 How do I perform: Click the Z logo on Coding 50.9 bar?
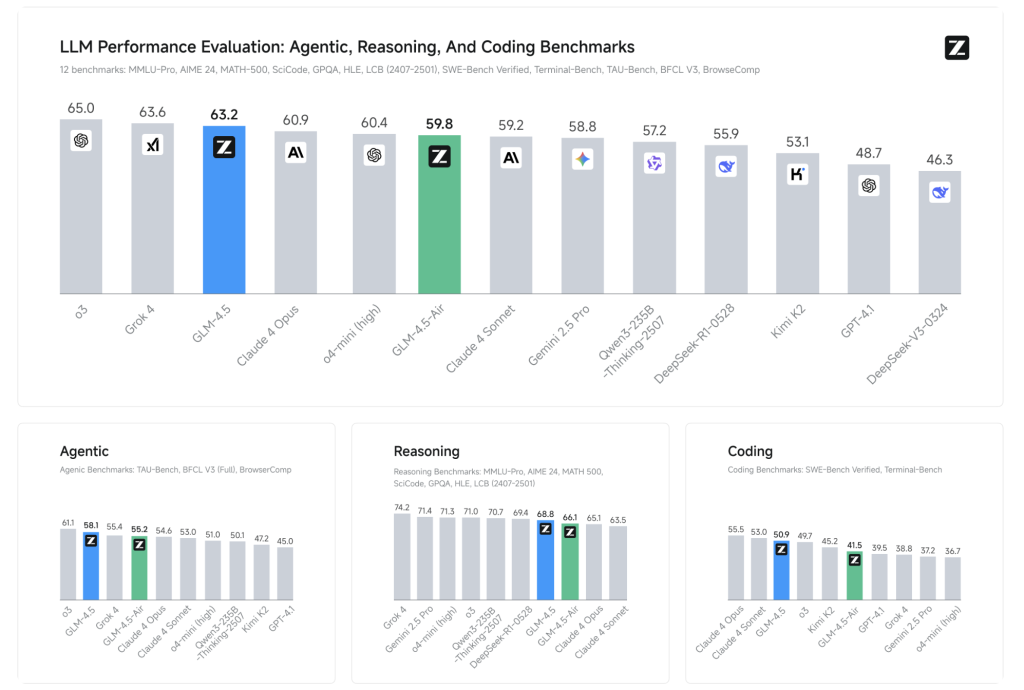pos(781,549)
